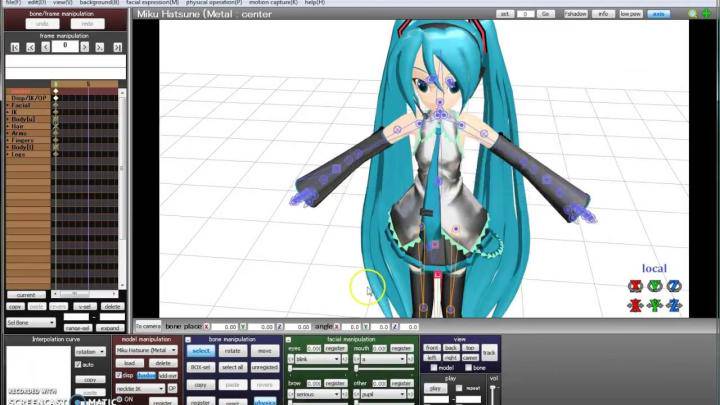Step back one frame
Viewport: 720px width, 405px height.
coord(45,47)
